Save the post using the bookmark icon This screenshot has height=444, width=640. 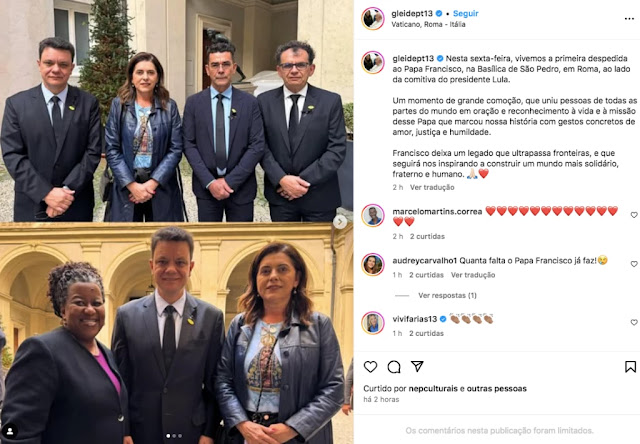630,366
